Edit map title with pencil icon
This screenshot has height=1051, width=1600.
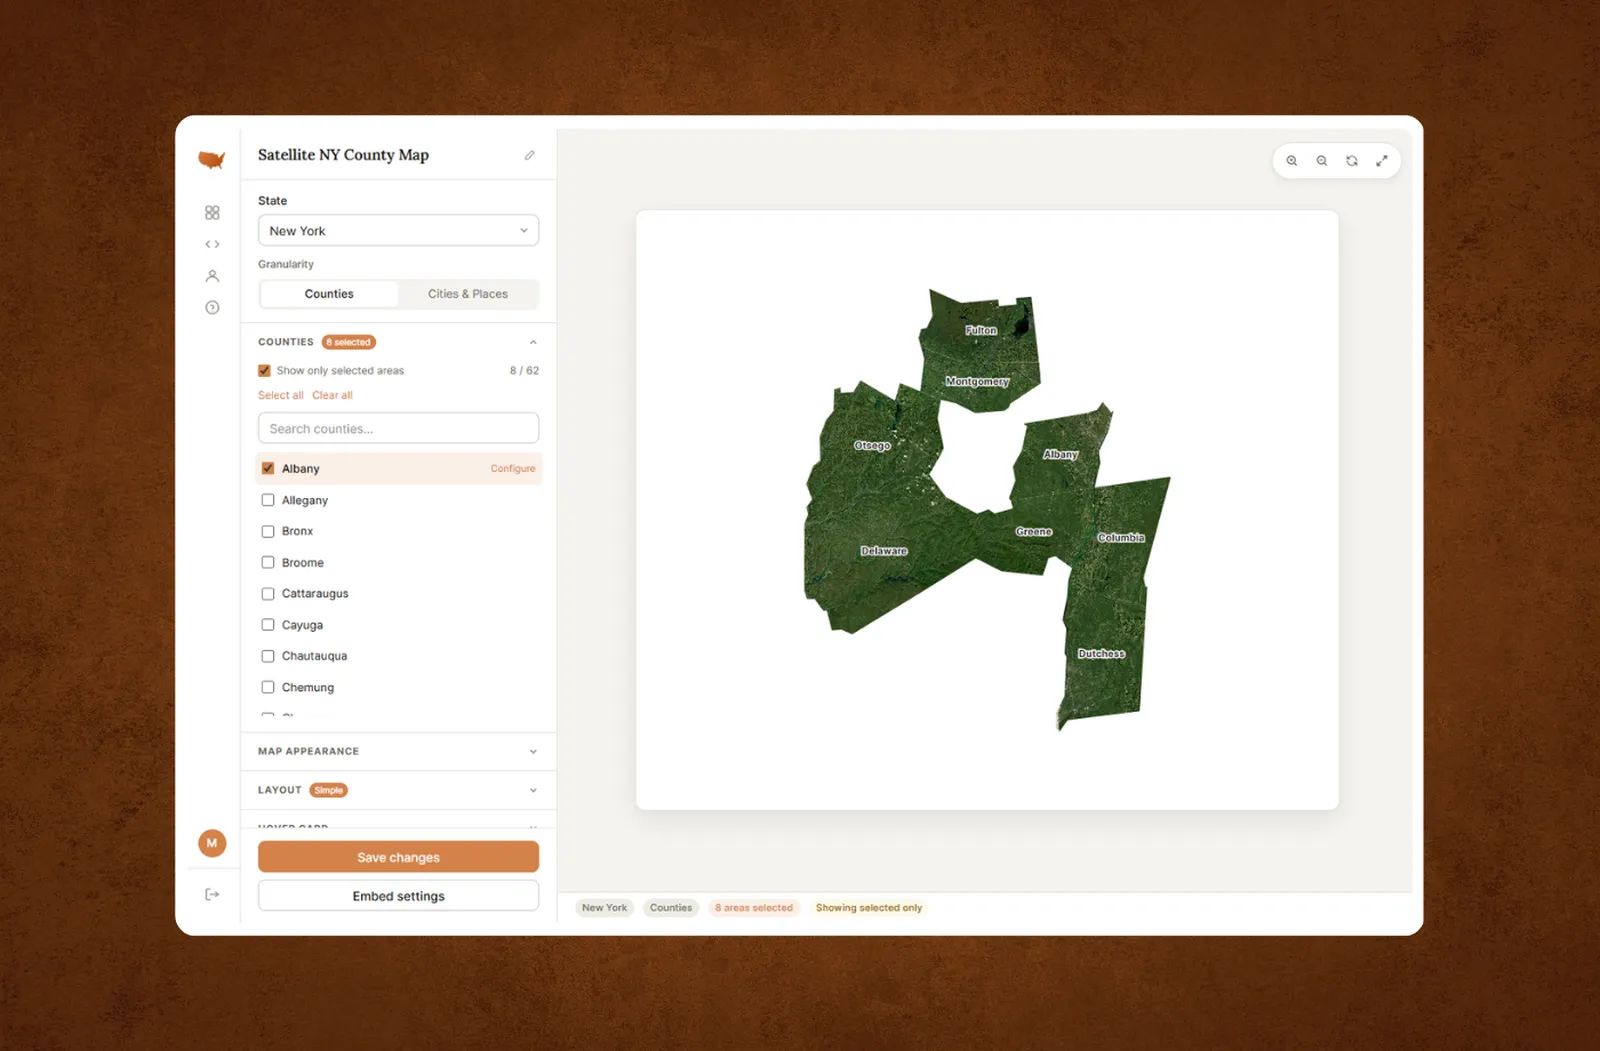click(x=530, y=155)
